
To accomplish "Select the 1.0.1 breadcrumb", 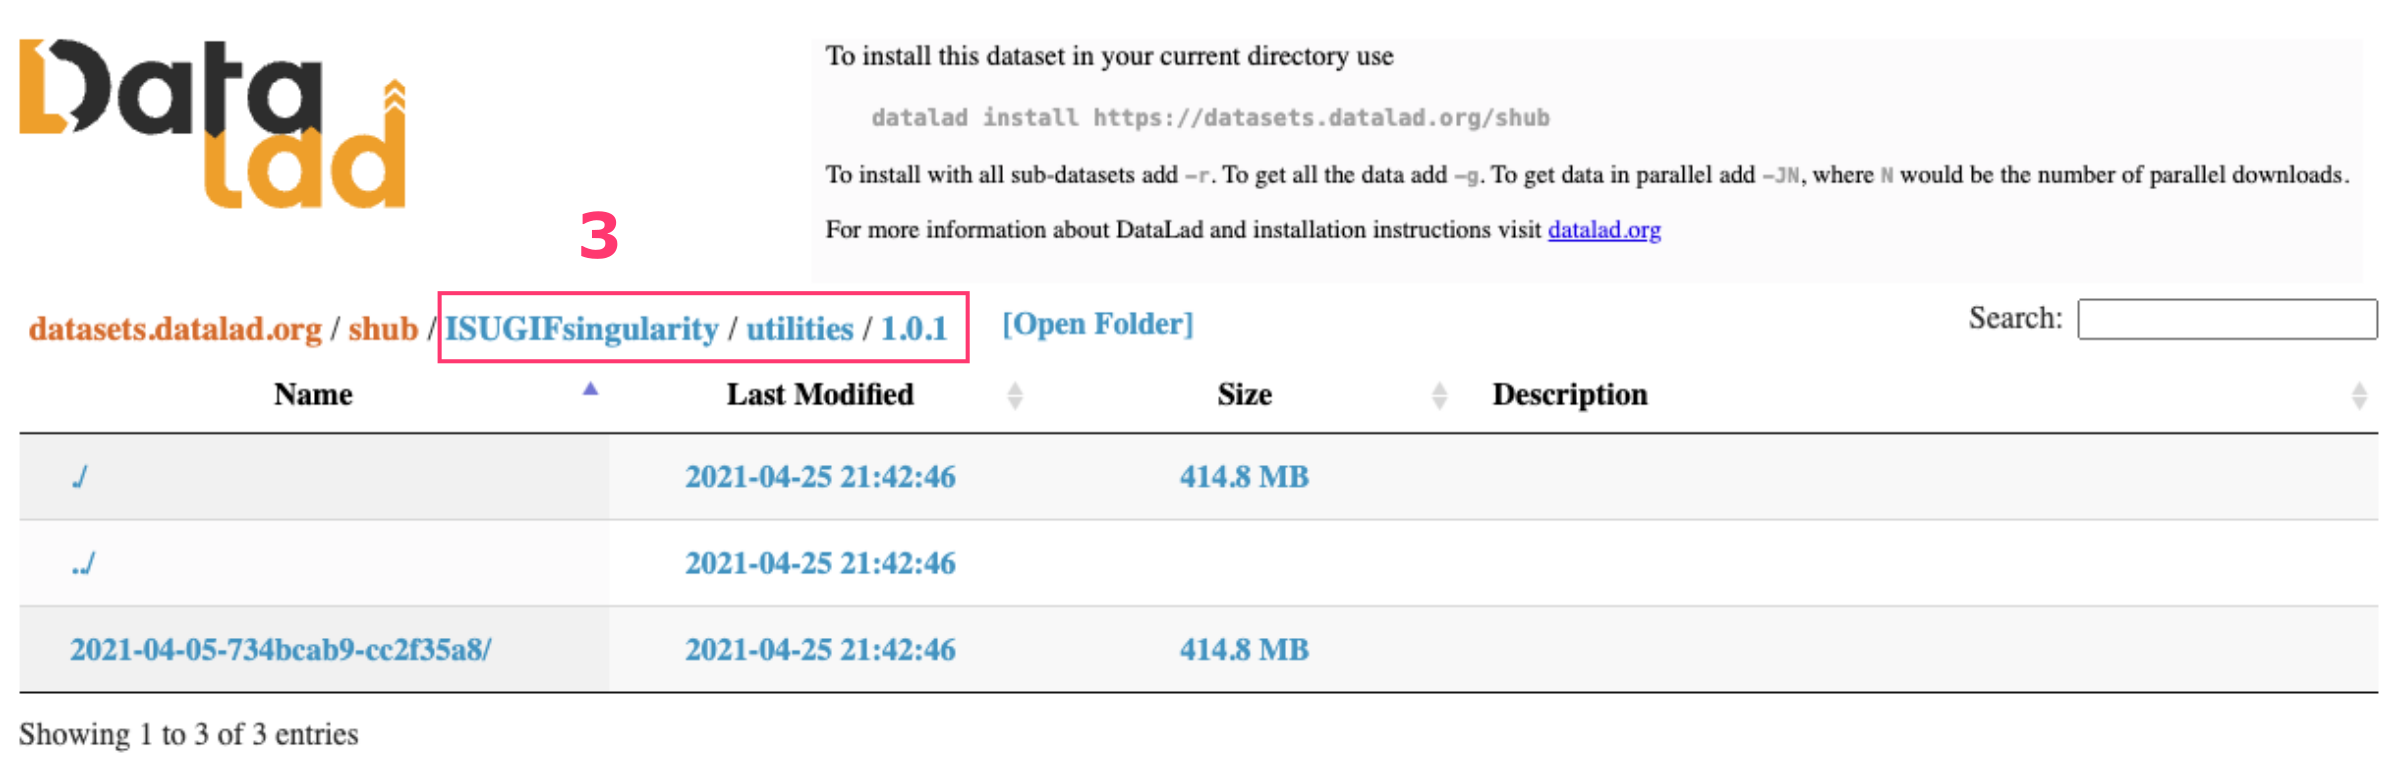I will coord(913,329).
